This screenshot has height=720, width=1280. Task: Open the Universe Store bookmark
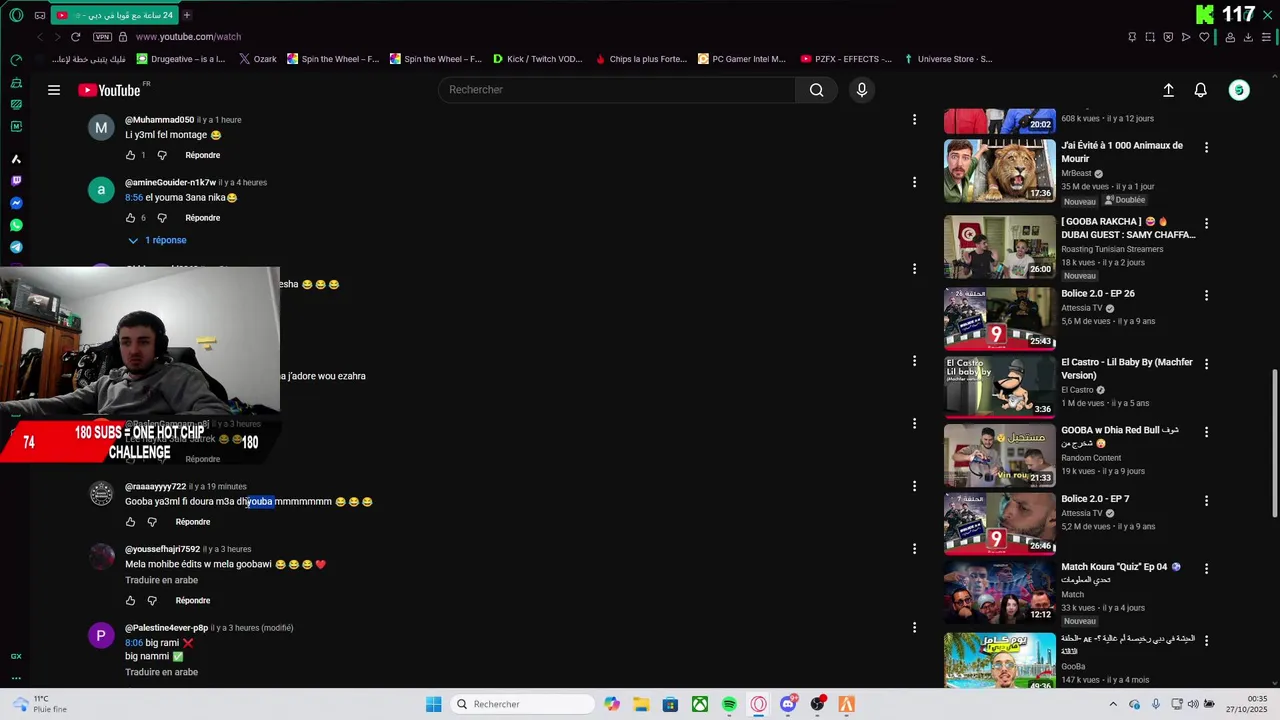click(x=948, y=59)
